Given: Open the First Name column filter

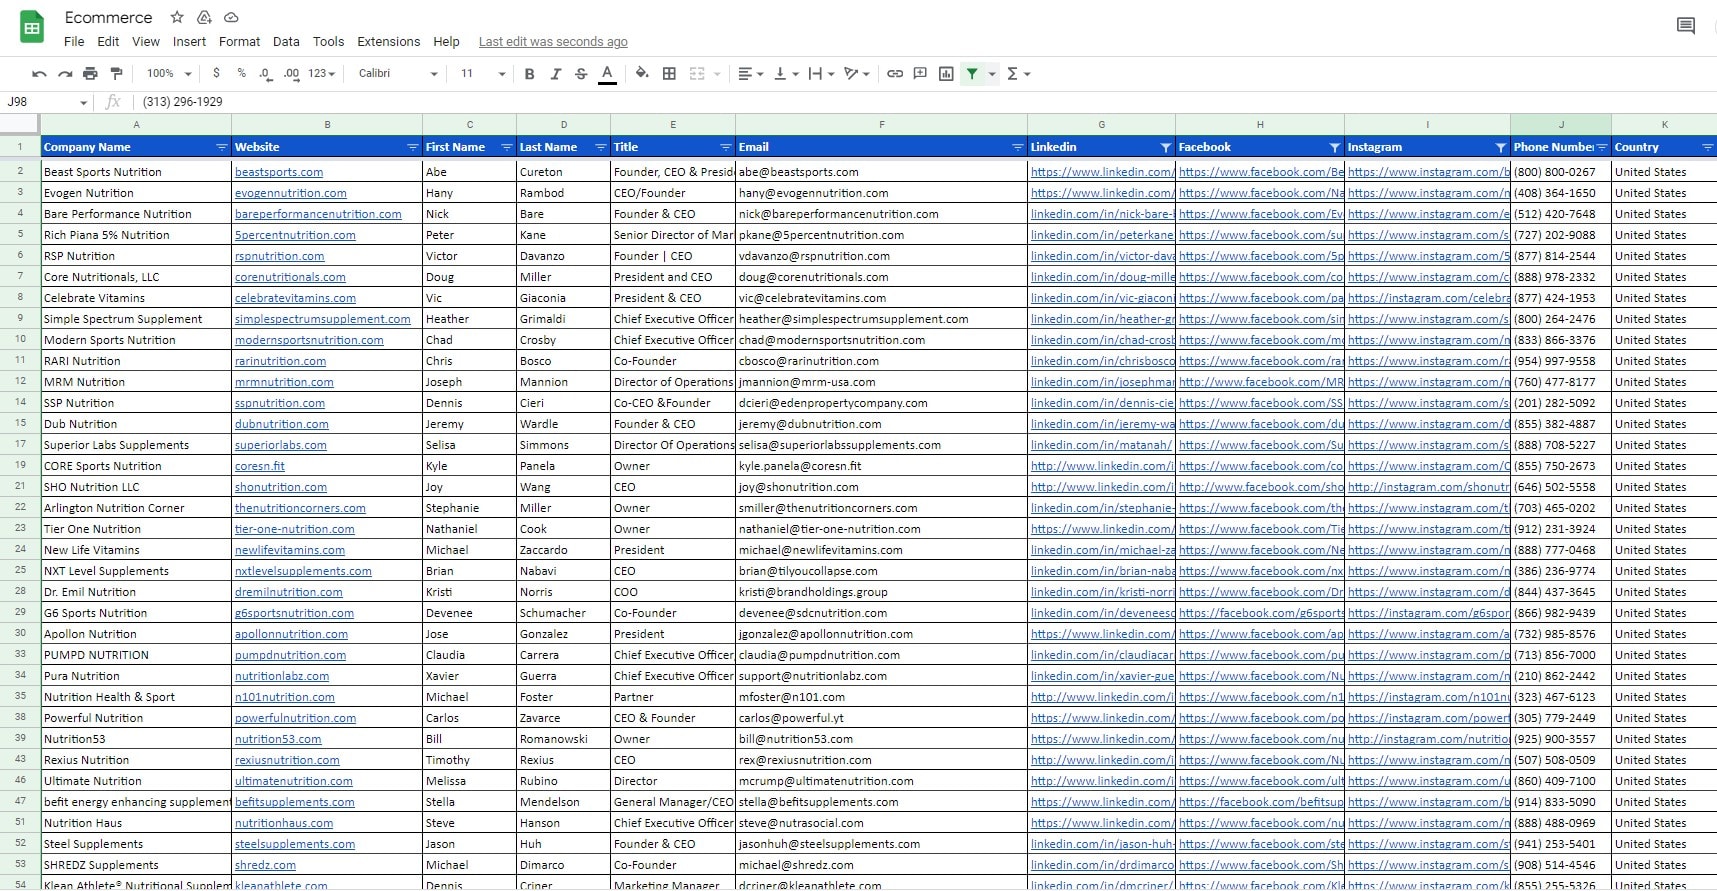Looking at the screenshot, I should click(x=506, y=147).
